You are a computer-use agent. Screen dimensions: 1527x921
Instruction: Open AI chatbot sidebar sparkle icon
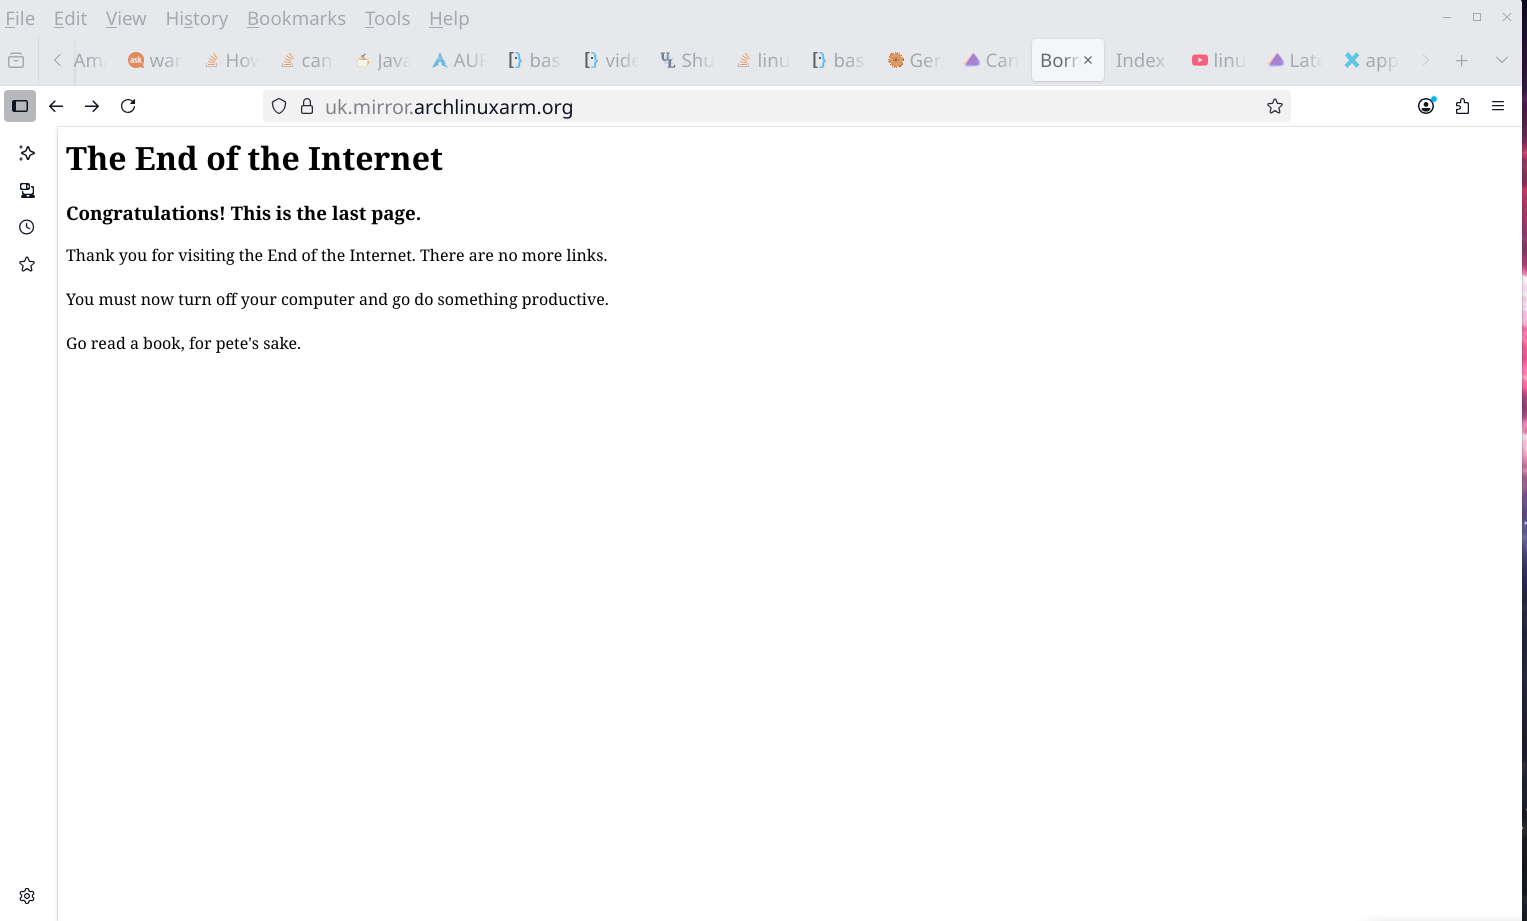[27, 153]
